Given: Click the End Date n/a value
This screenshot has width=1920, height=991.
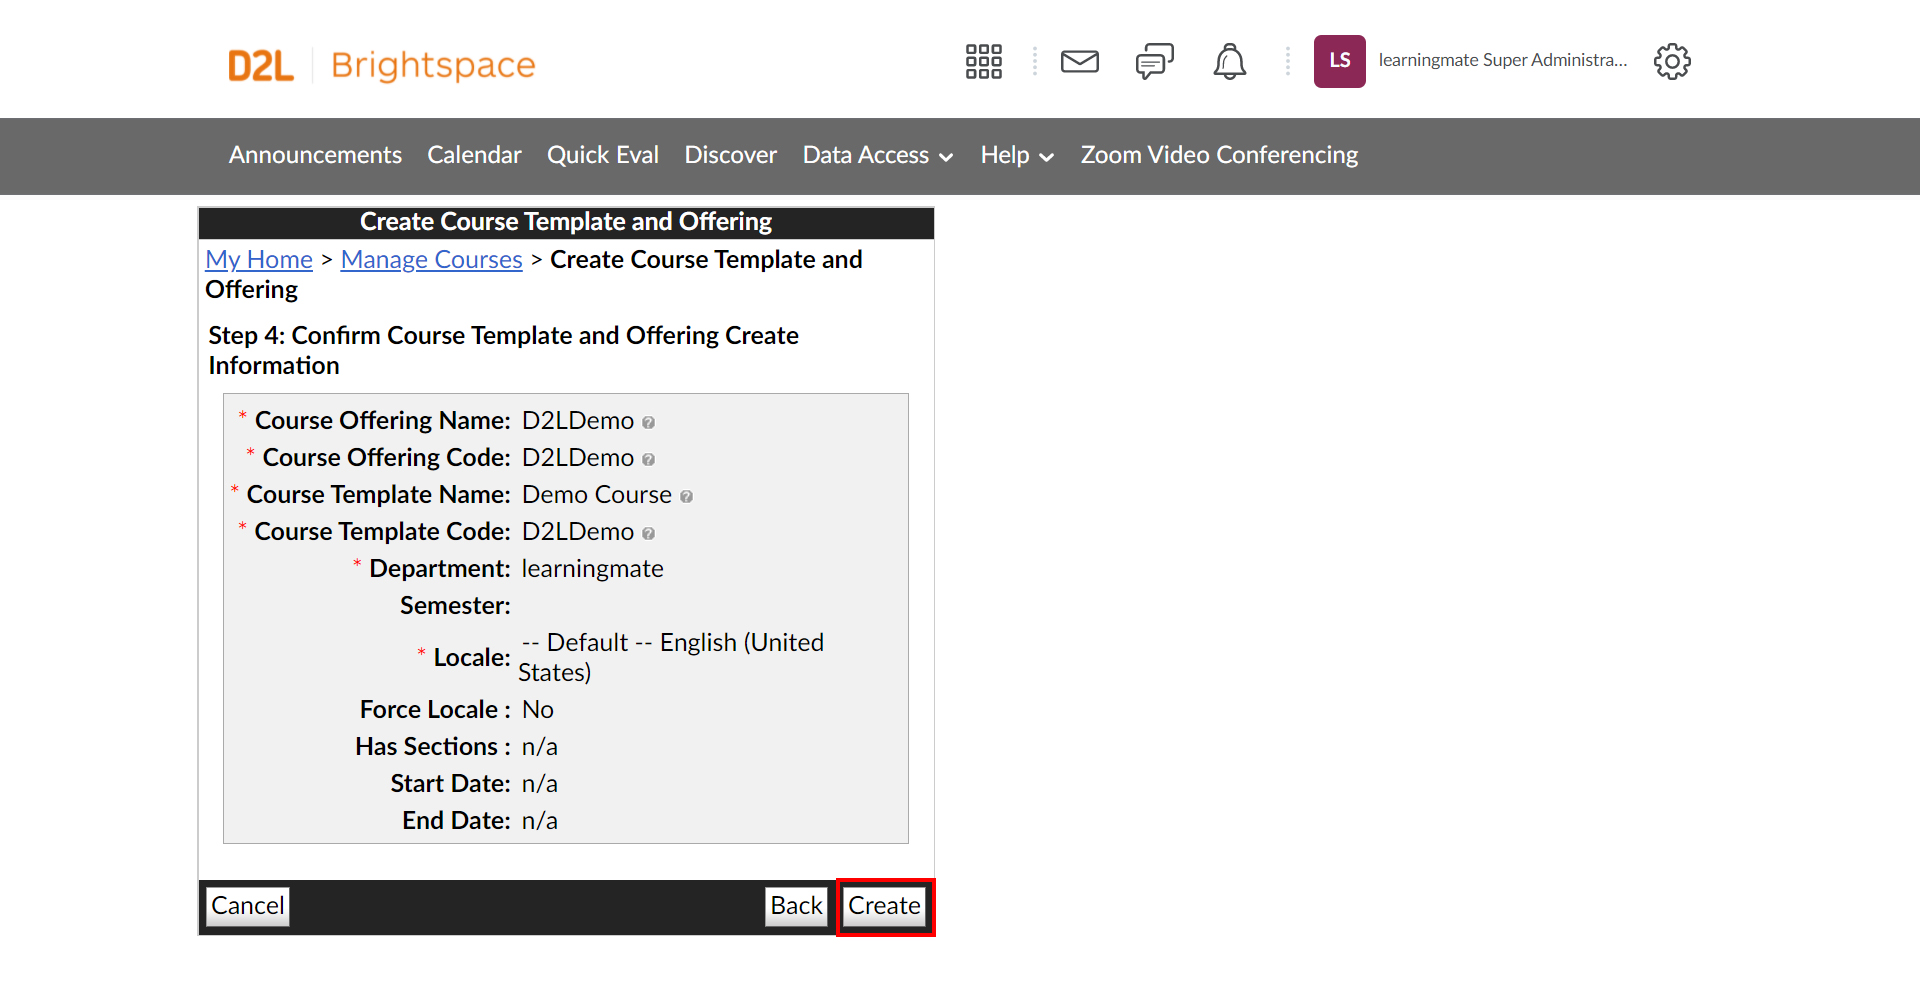Looking at the screenshot, I should click(540, 821).
